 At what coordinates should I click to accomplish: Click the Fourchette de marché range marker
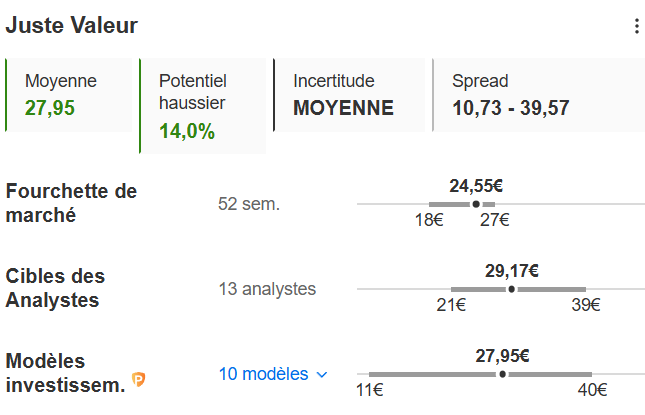pyautogui.click(x=476, y=204)
